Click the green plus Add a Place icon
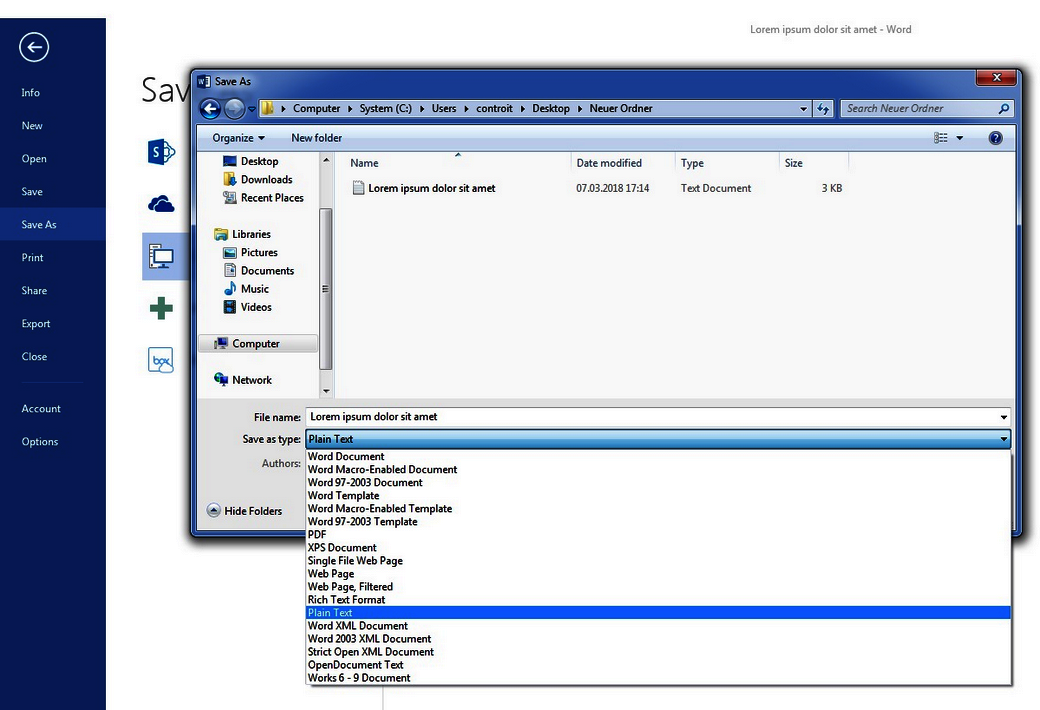This screenshot has width=1040, height=710. 161,309
